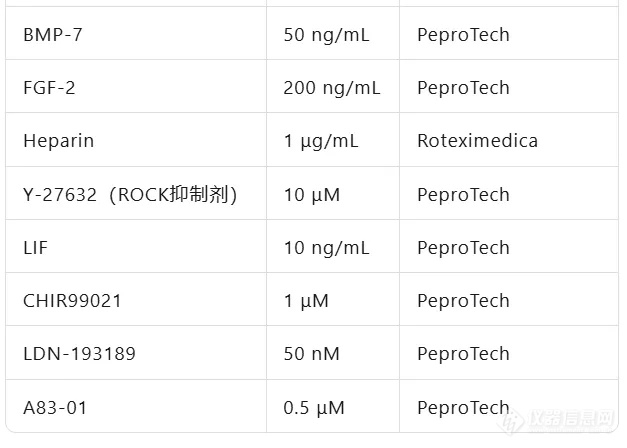Image resolution: width=627 pixels, height=448 pixels.
Task: Select the 10 µM concentration value
Action: click(x=312, y=194)
